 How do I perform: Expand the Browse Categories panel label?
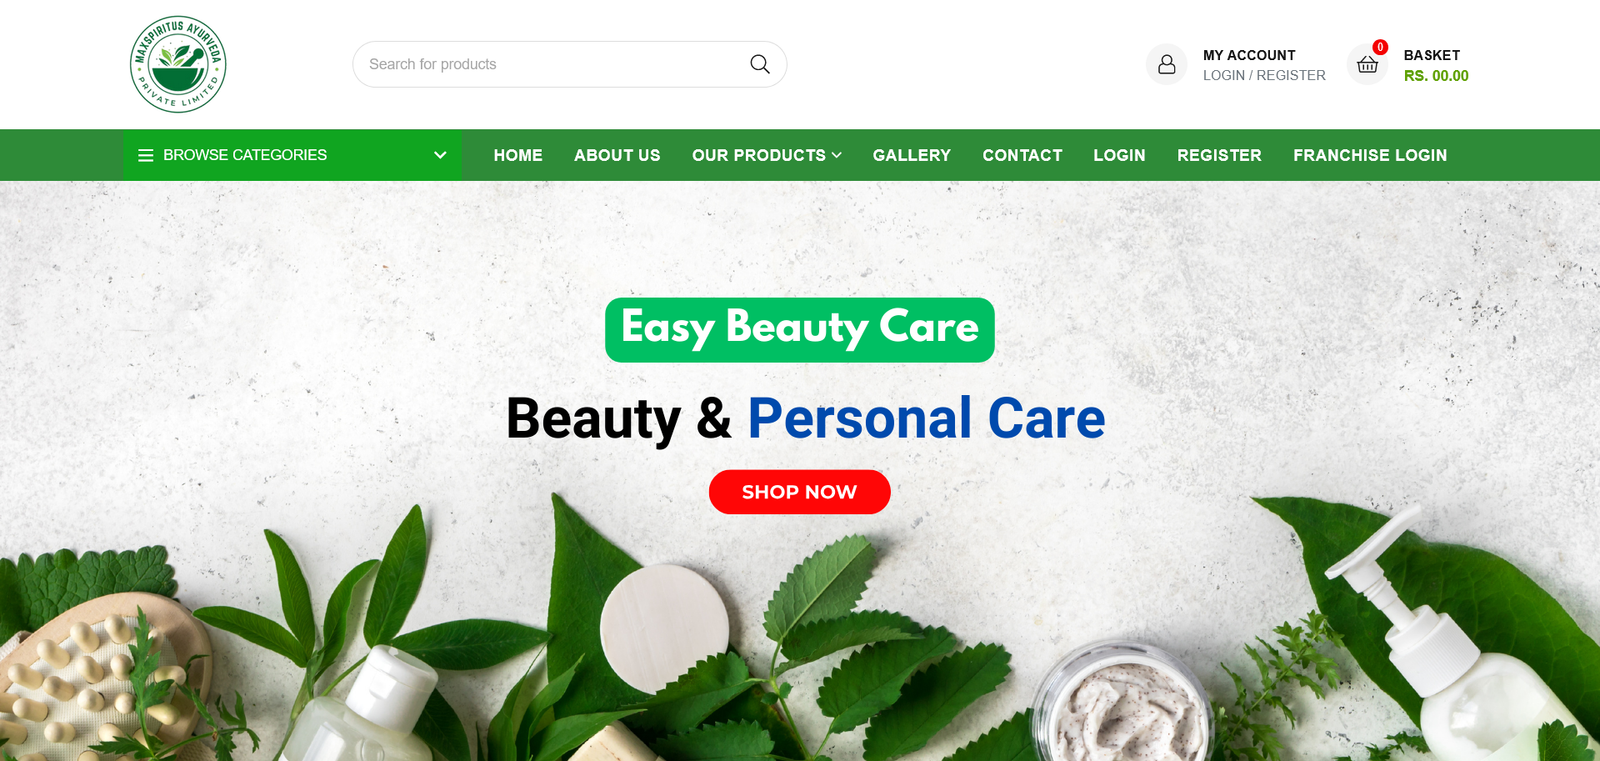[x=245, y=155]
